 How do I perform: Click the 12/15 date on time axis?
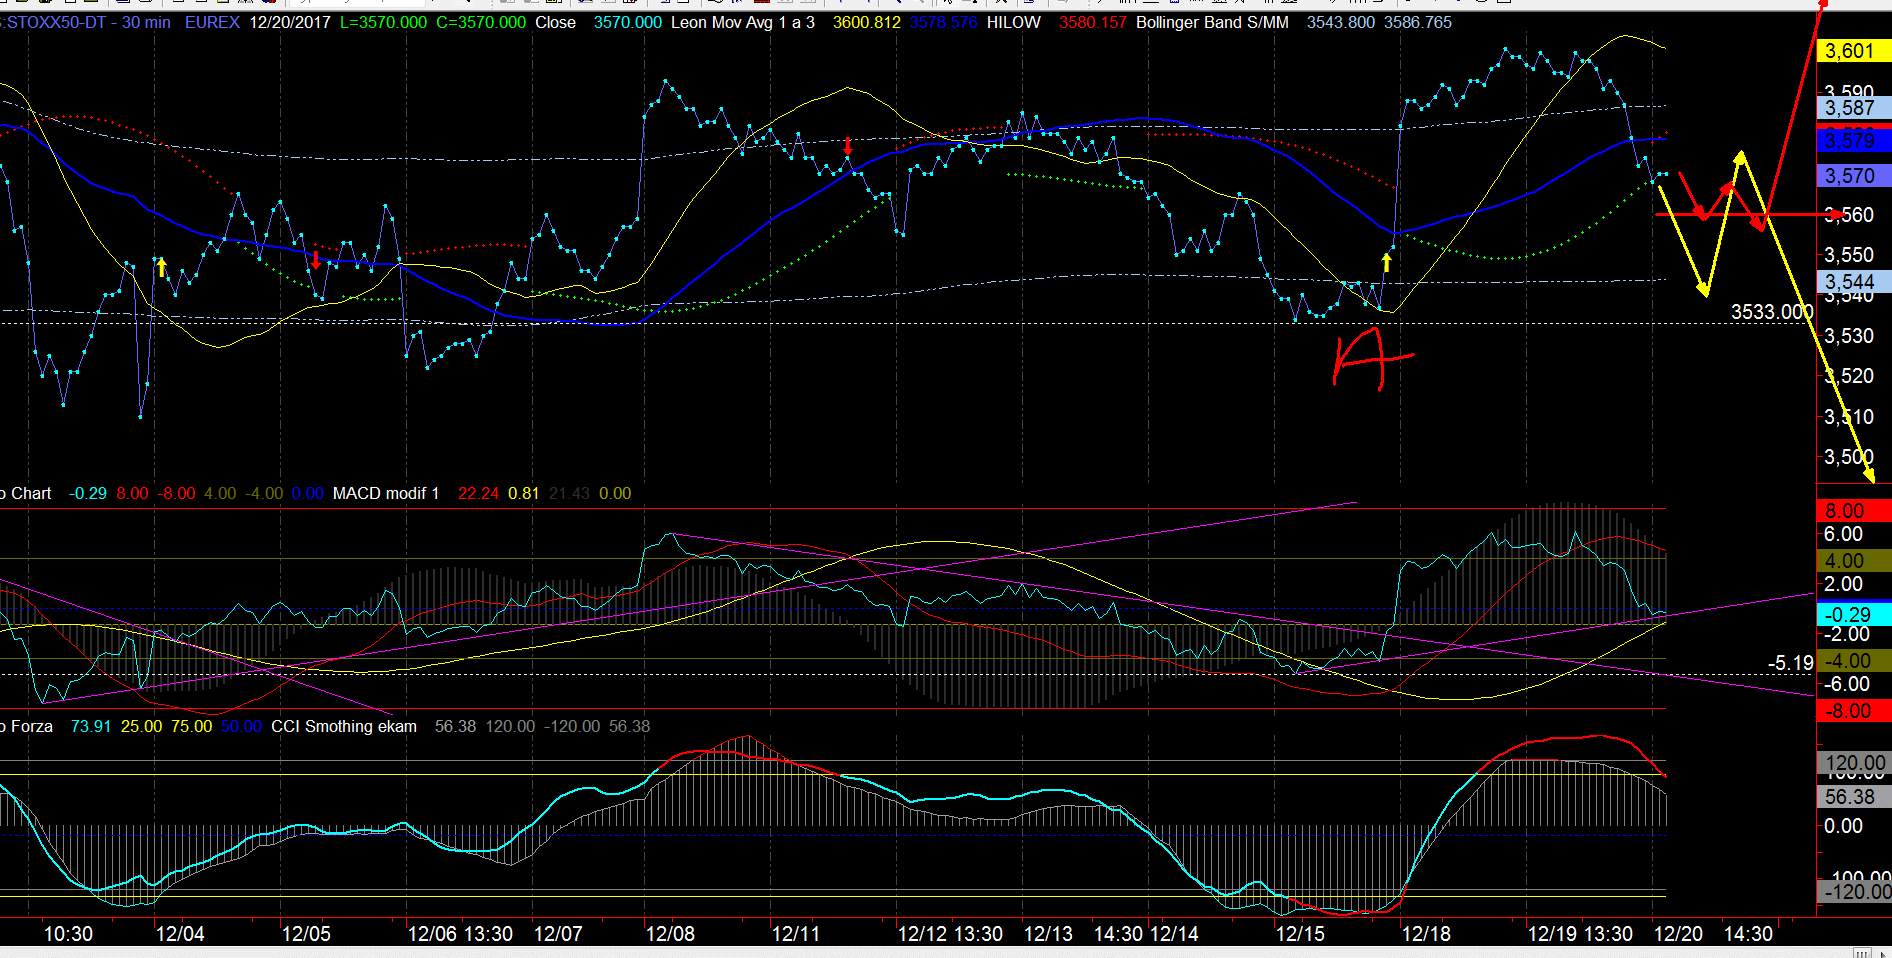pyautogui.click(x=1300, y=934)
